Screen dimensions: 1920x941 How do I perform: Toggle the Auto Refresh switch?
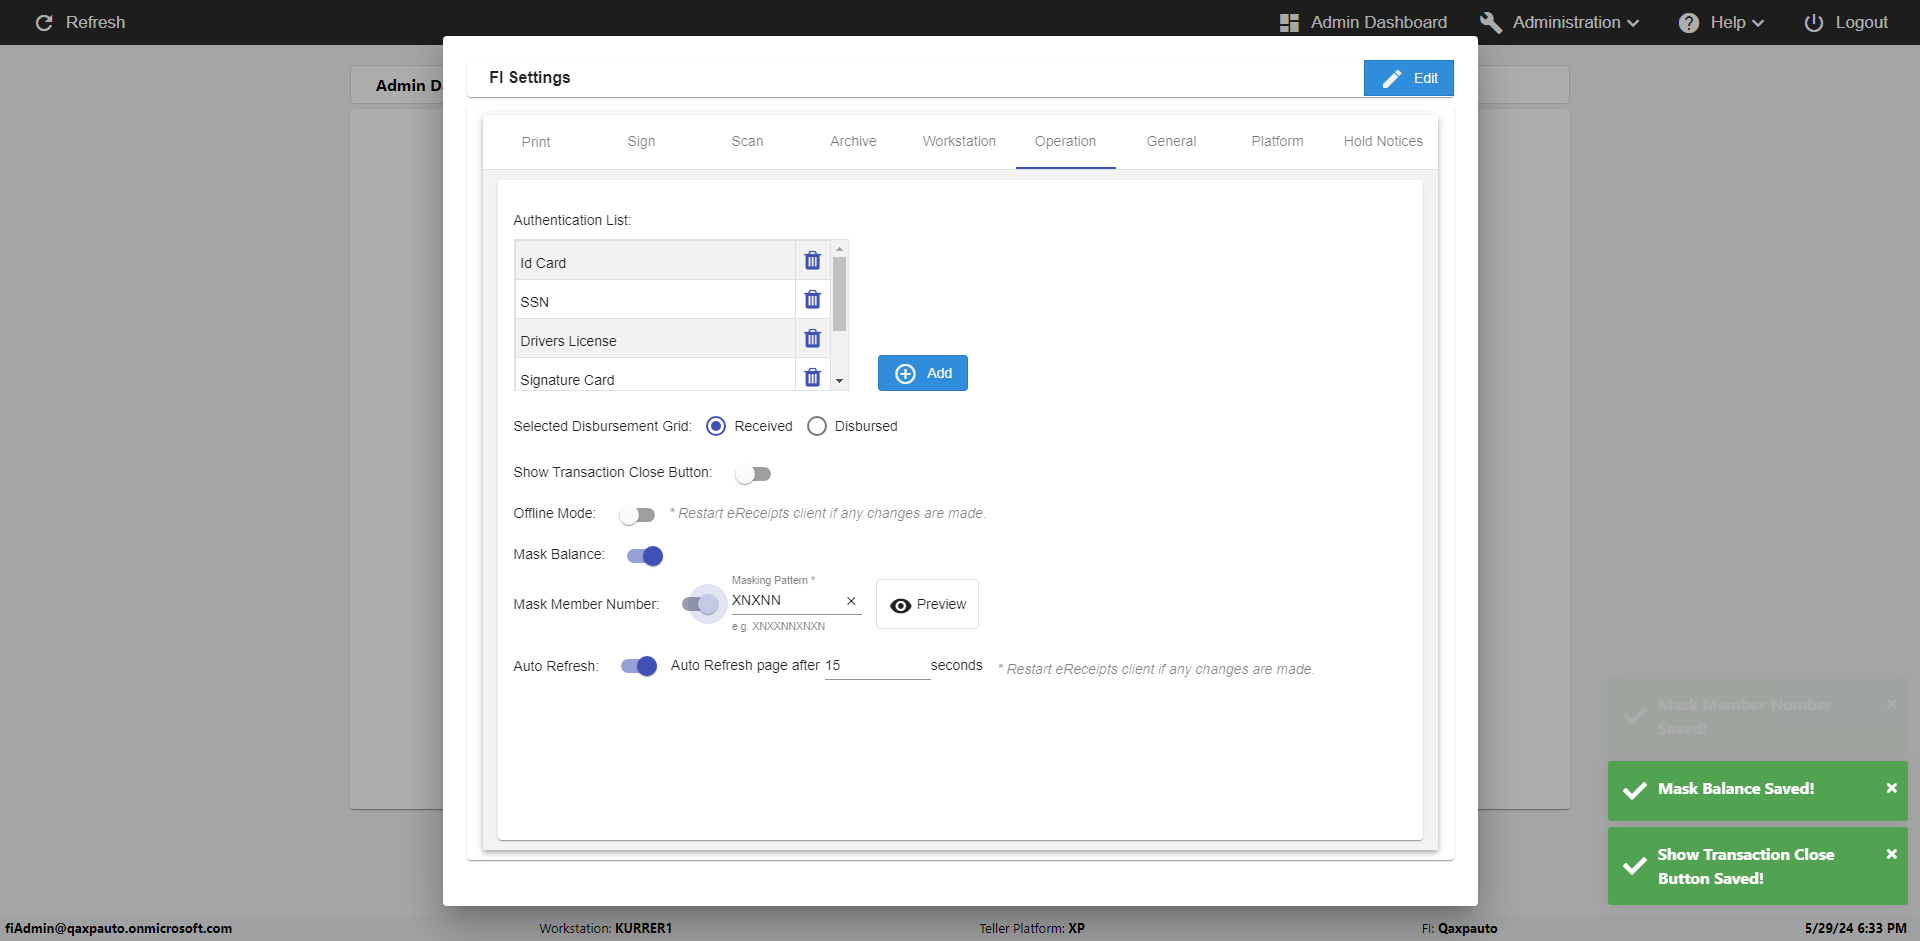639,666
